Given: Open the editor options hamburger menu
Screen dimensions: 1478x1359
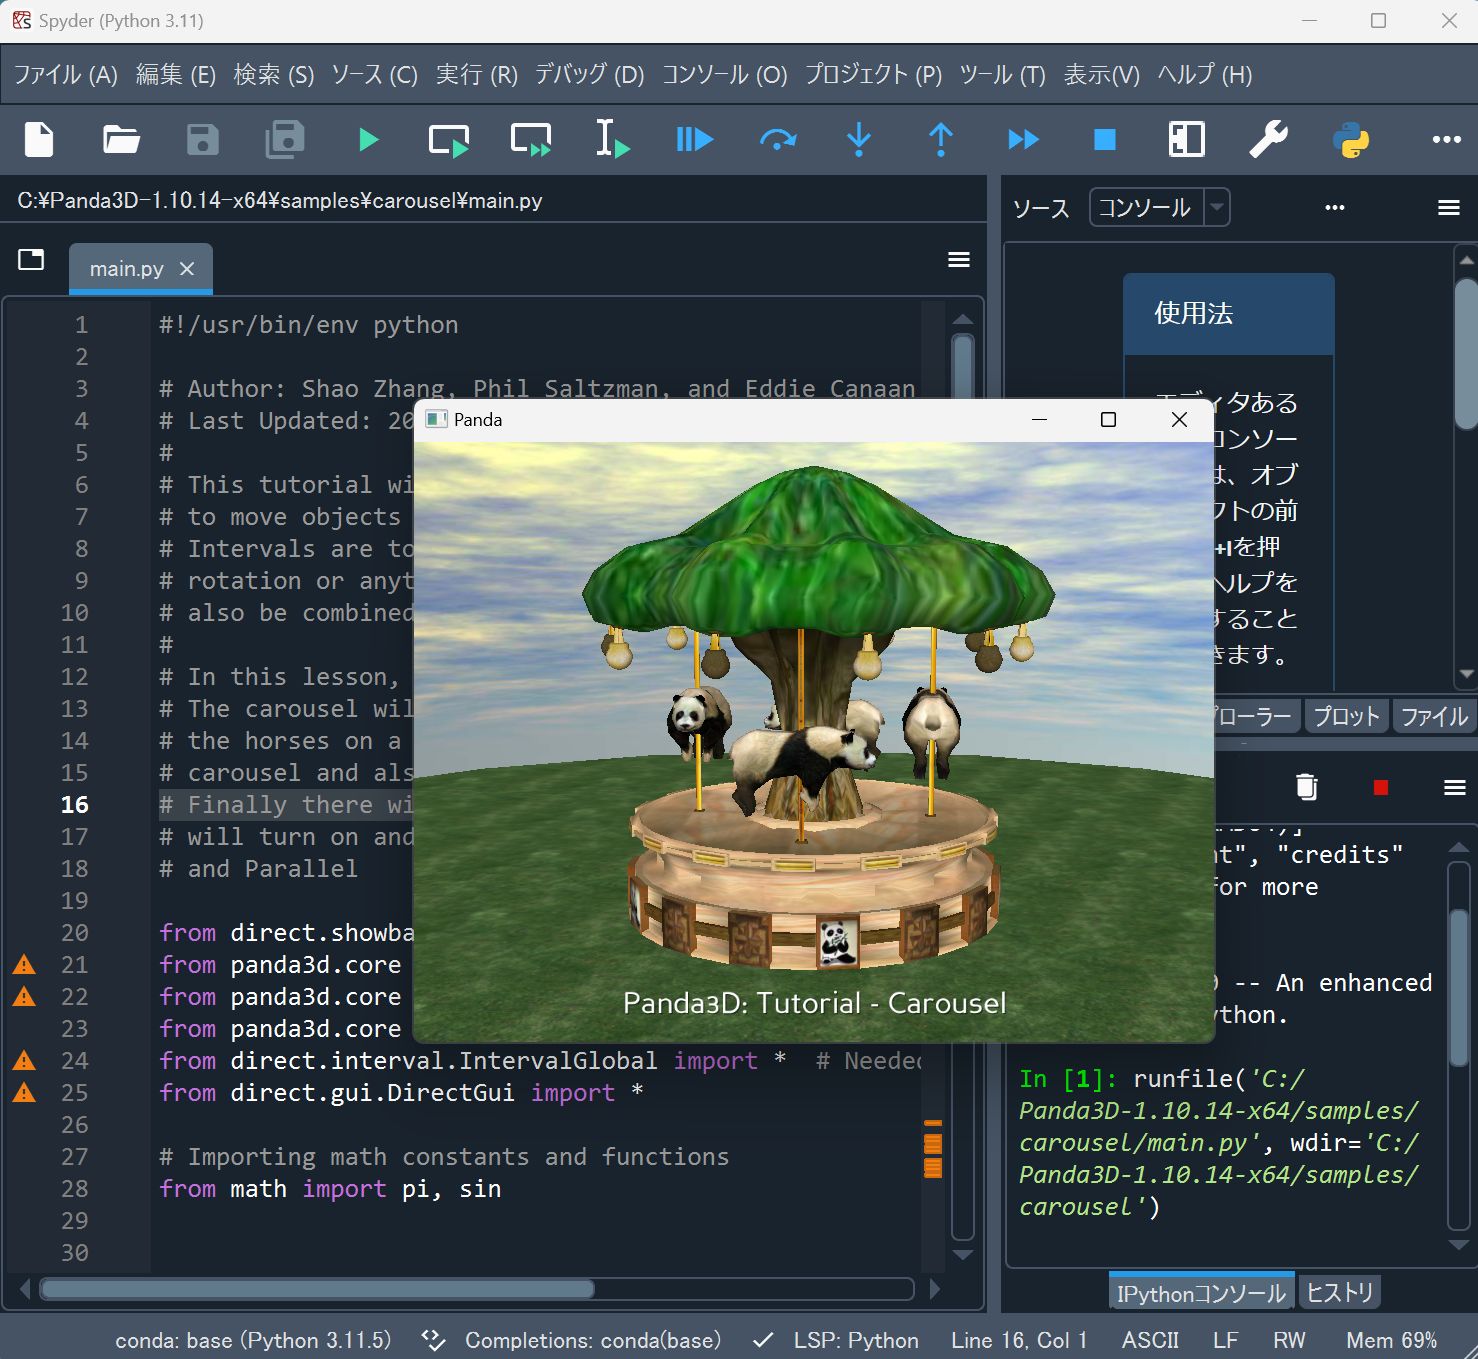Looking at the screenshot, I should [957, 259].
